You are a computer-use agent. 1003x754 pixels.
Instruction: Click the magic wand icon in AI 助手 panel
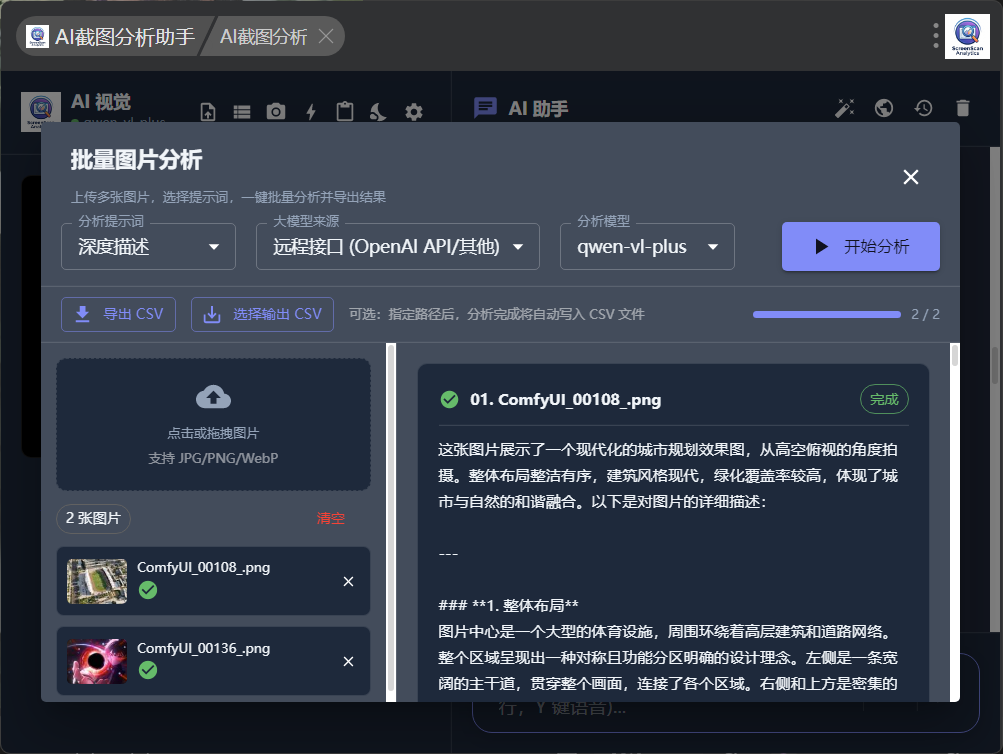pos(845,108)
